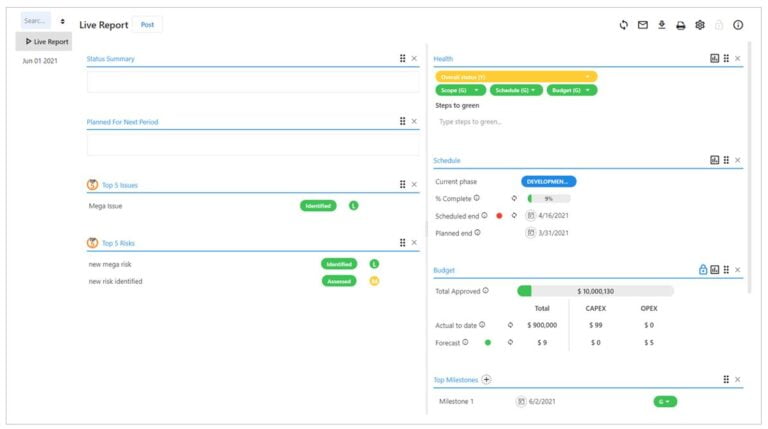Open the Mega Issue entry
This screenshot has width=768, height=429.
pos(105,206)
